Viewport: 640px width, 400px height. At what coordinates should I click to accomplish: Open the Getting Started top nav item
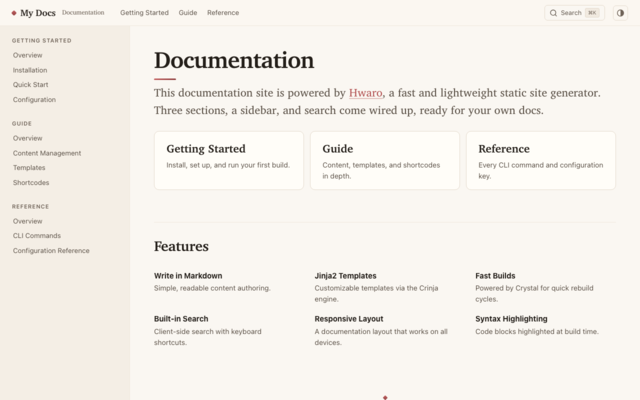144,13
